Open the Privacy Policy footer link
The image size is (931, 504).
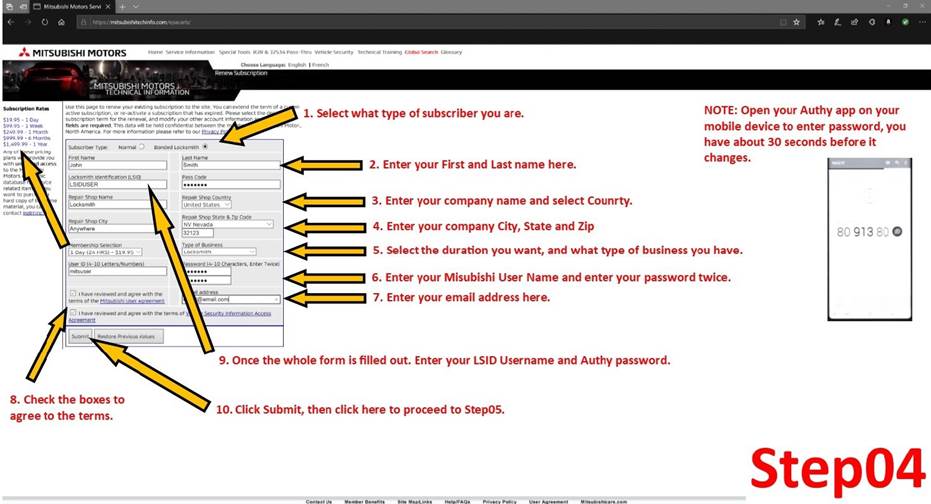pyautogui.click(x=499, y=501)
